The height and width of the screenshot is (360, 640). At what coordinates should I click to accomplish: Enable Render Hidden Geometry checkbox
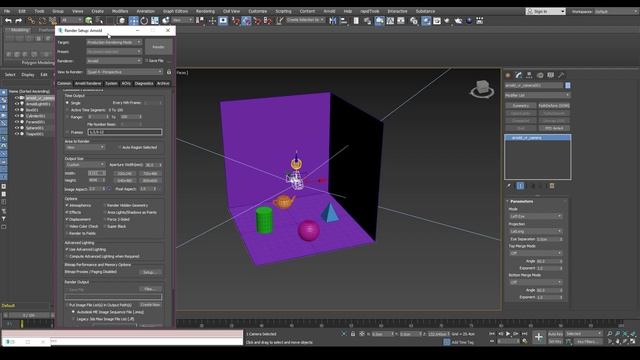coord(105,205)
